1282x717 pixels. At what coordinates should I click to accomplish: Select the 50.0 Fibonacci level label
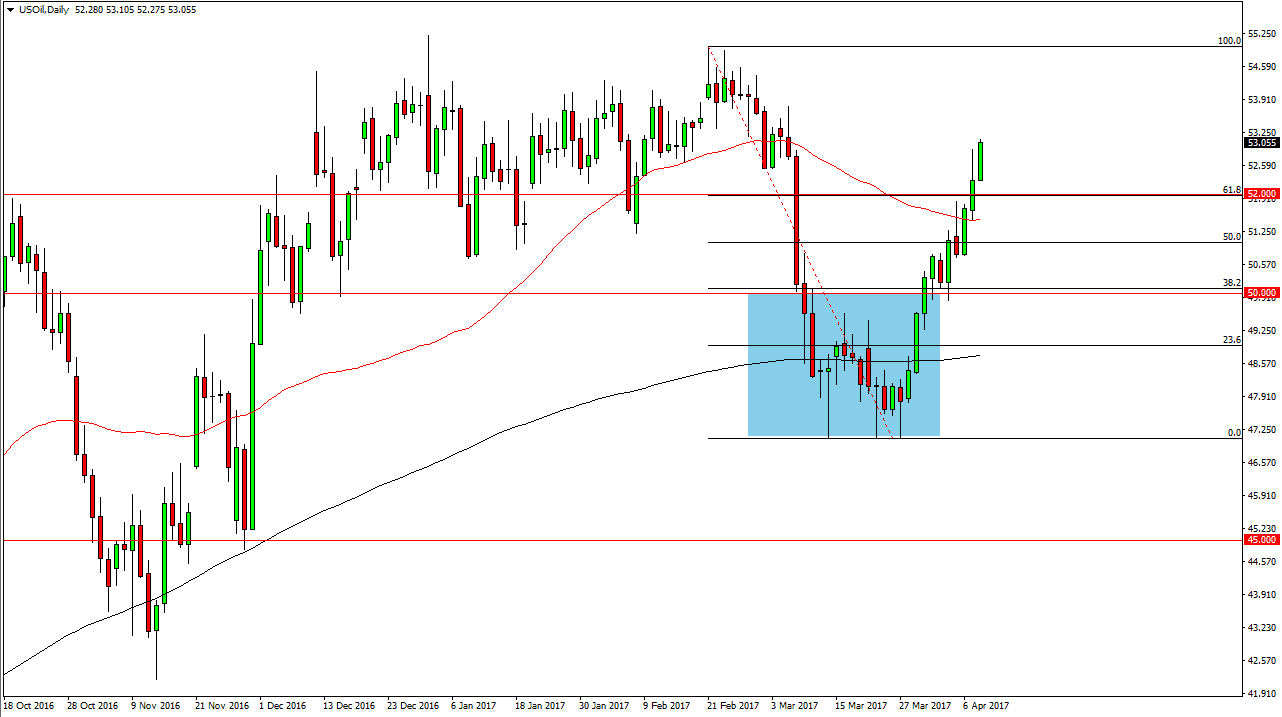coord(1232,237)
